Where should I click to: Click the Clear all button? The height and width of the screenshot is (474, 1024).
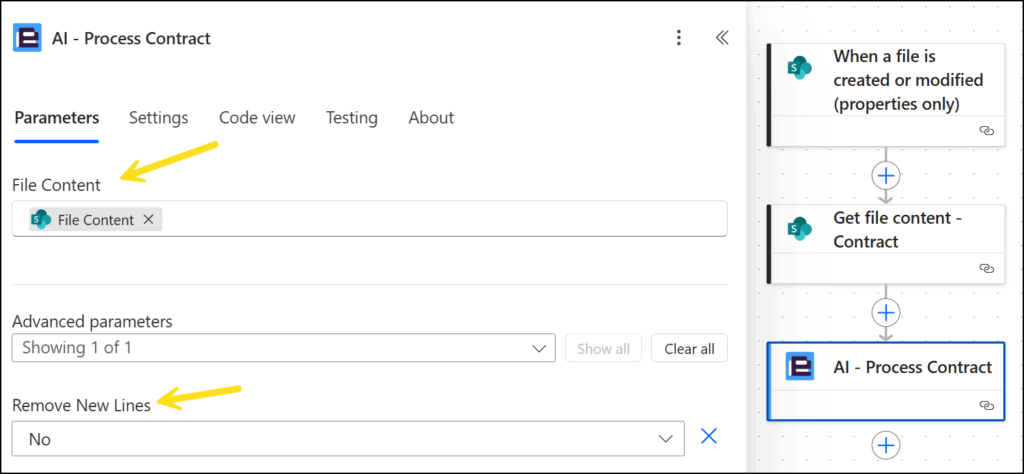pyautogui.click(x=689, y=348)
